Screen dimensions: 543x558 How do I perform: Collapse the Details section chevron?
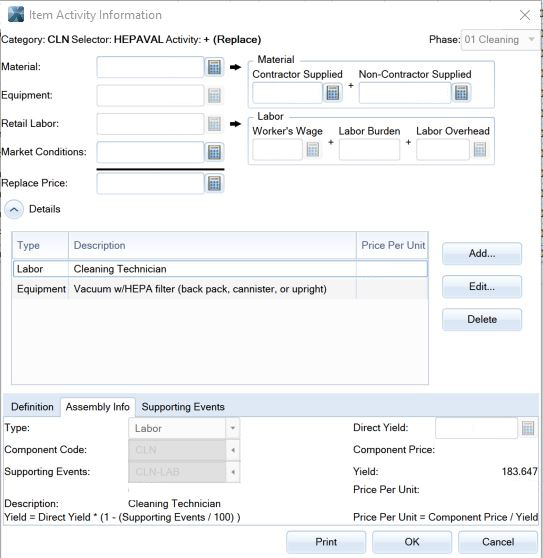tap(14, 210)
